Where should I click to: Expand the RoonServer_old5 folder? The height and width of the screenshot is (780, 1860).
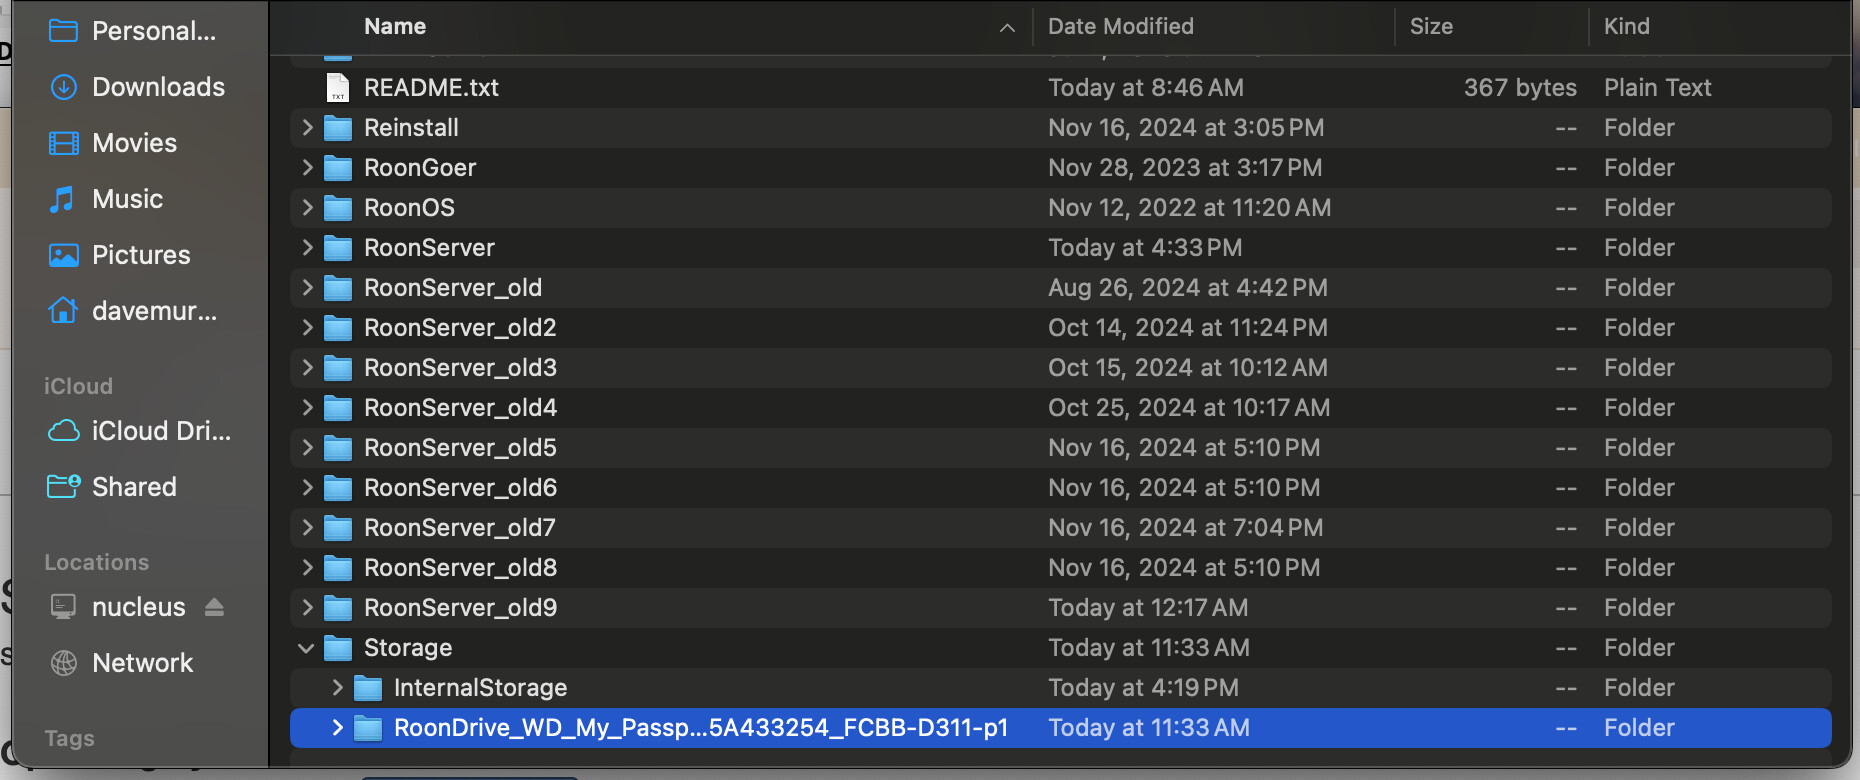(x=307, y=448)
